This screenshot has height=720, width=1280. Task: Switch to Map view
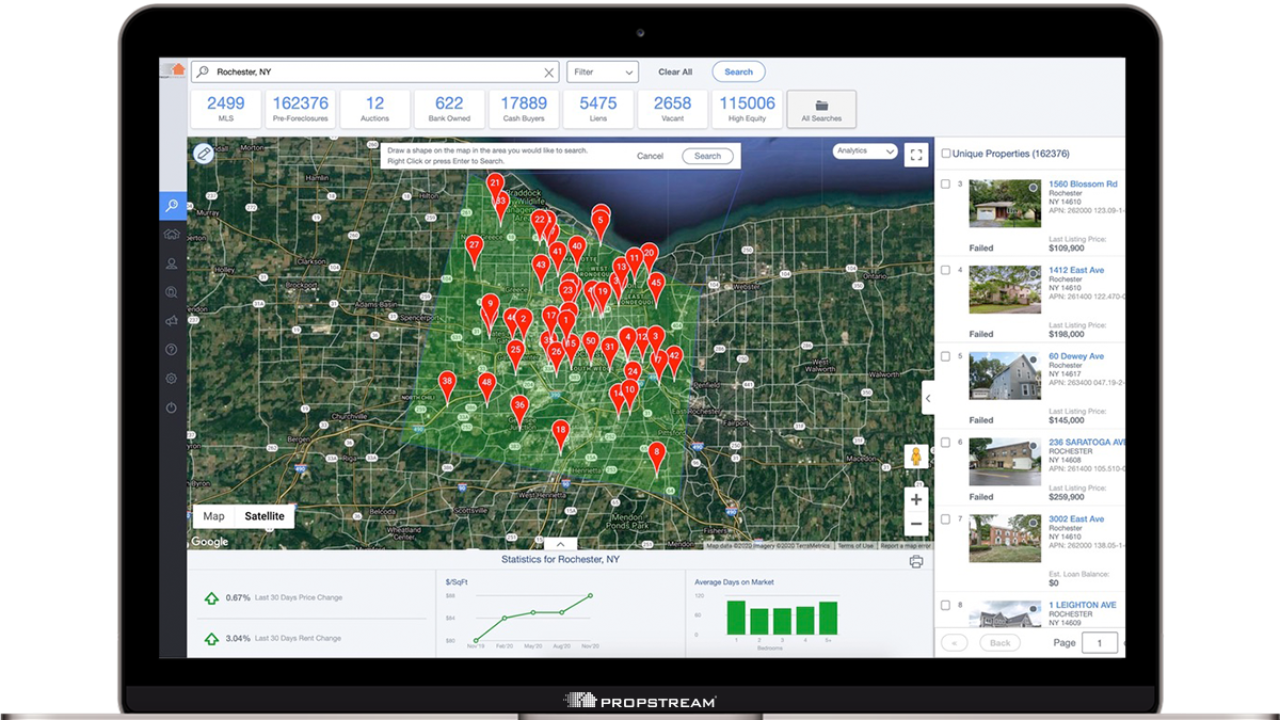click(214, 516)
